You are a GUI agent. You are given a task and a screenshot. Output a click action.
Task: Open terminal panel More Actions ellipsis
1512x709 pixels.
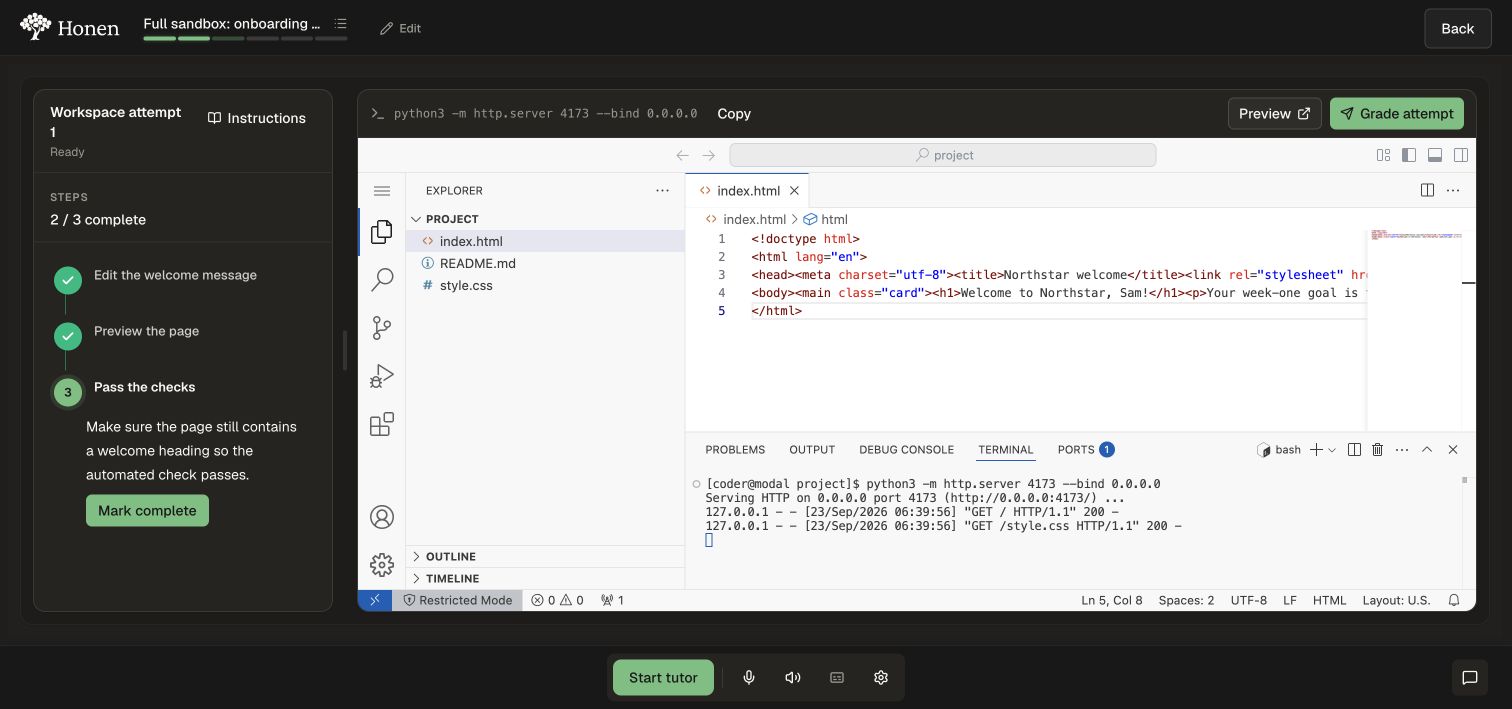click(x=1402, y=450)
